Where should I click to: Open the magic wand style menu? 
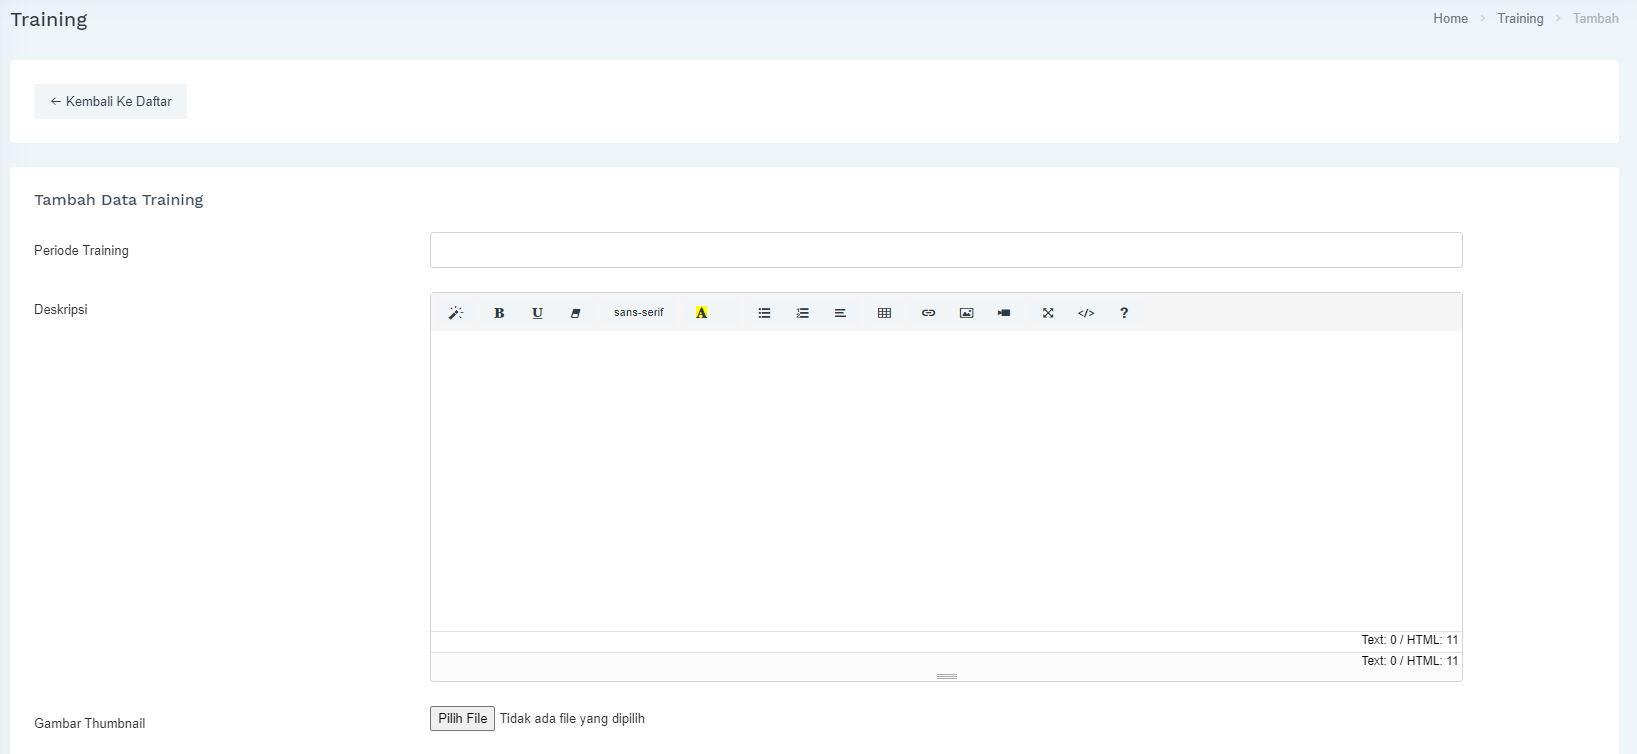456,313
